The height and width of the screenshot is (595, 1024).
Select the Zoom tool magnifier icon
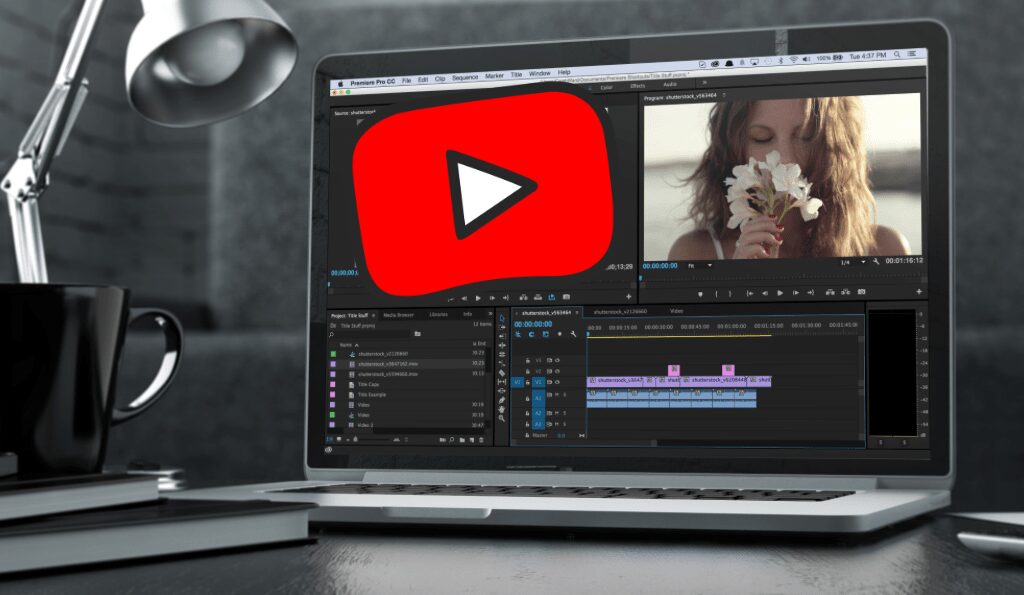pyautogui.click(x=501, y=418)
